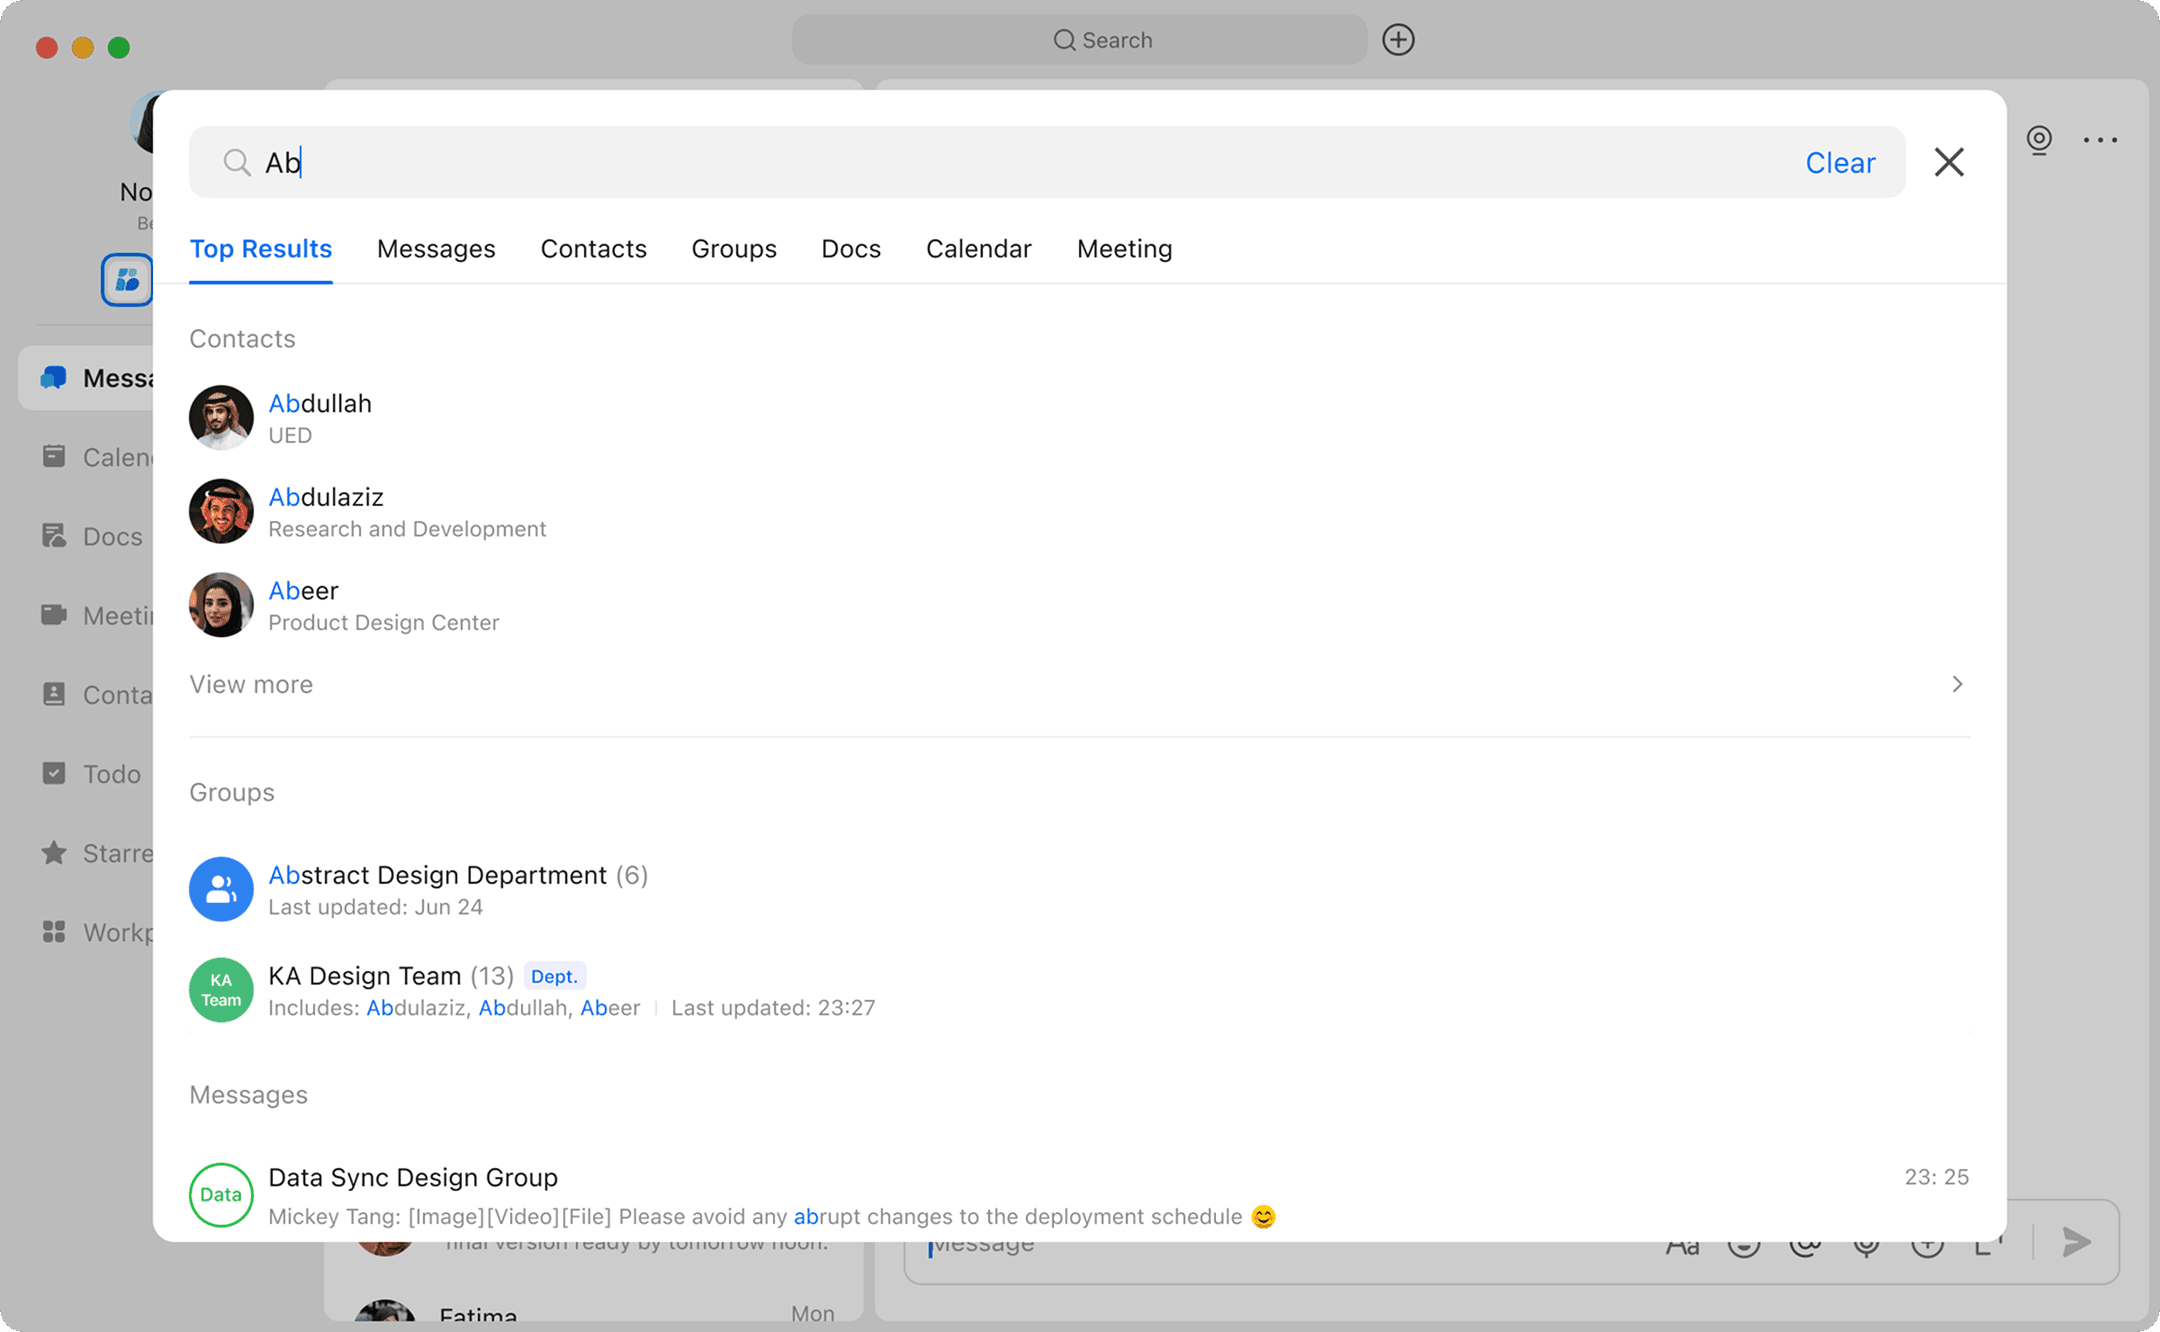Click the Workplace grid icon
Viewport: 2160px width, 1332px height.
pos(54,932)
